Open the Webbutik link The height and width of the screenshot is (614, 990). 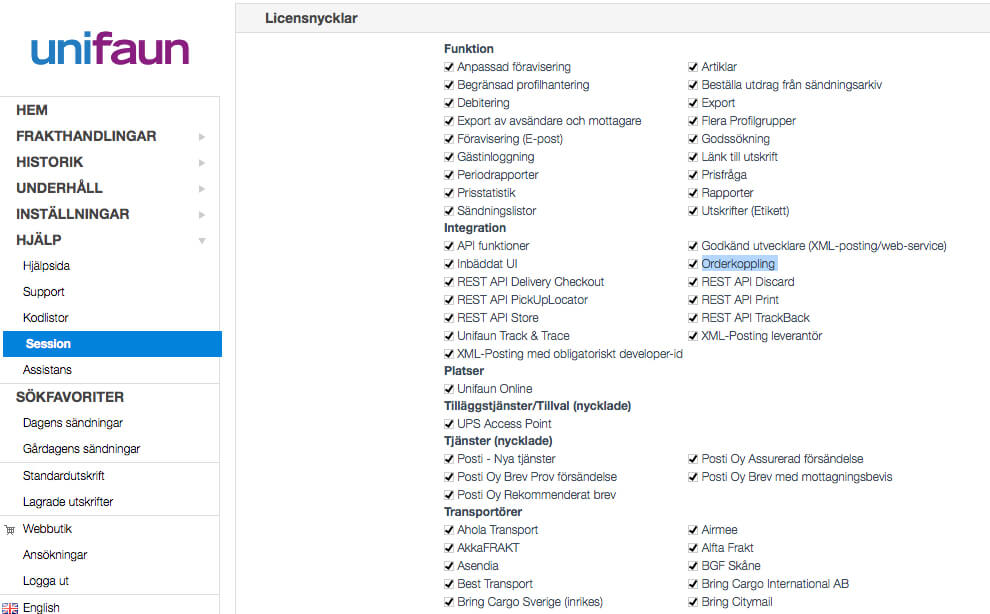pyautogui.click(x=47, y=529)
